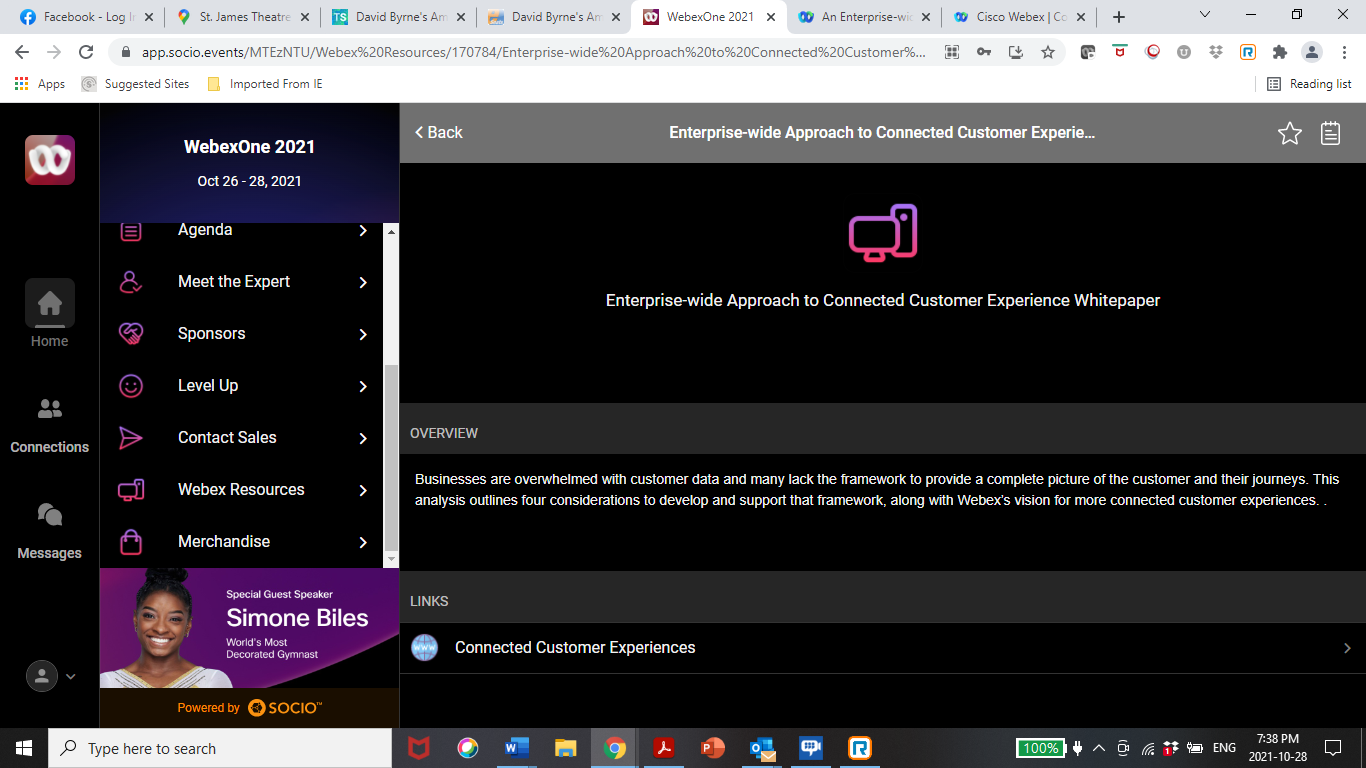
Task: Click the WebexOne app logo
Action: tap(50, 160)
